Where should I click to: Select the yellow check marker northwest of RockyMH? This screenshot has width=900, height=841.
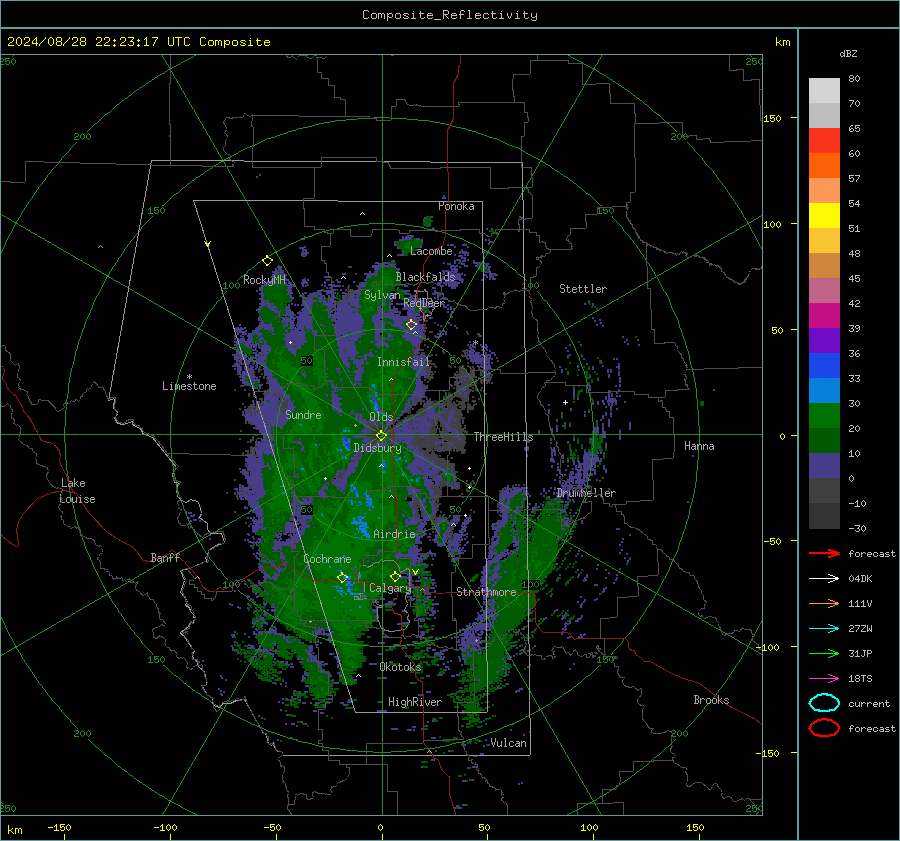coord(208,244)
